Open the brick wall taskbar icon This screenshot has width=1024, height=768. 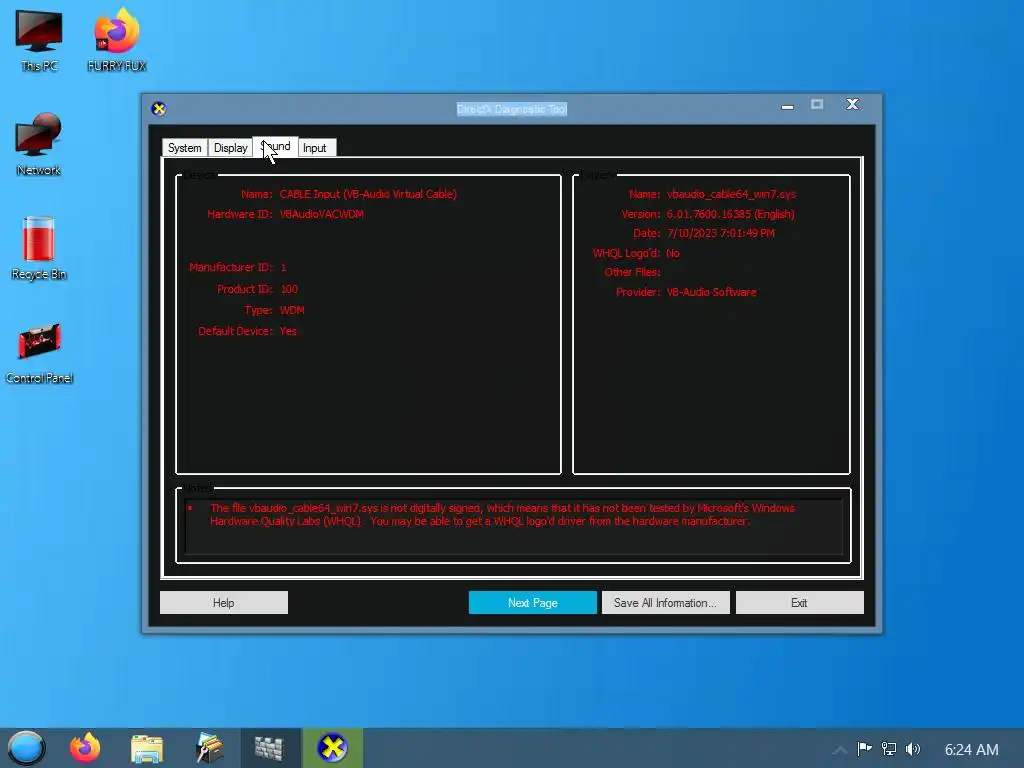270,748
